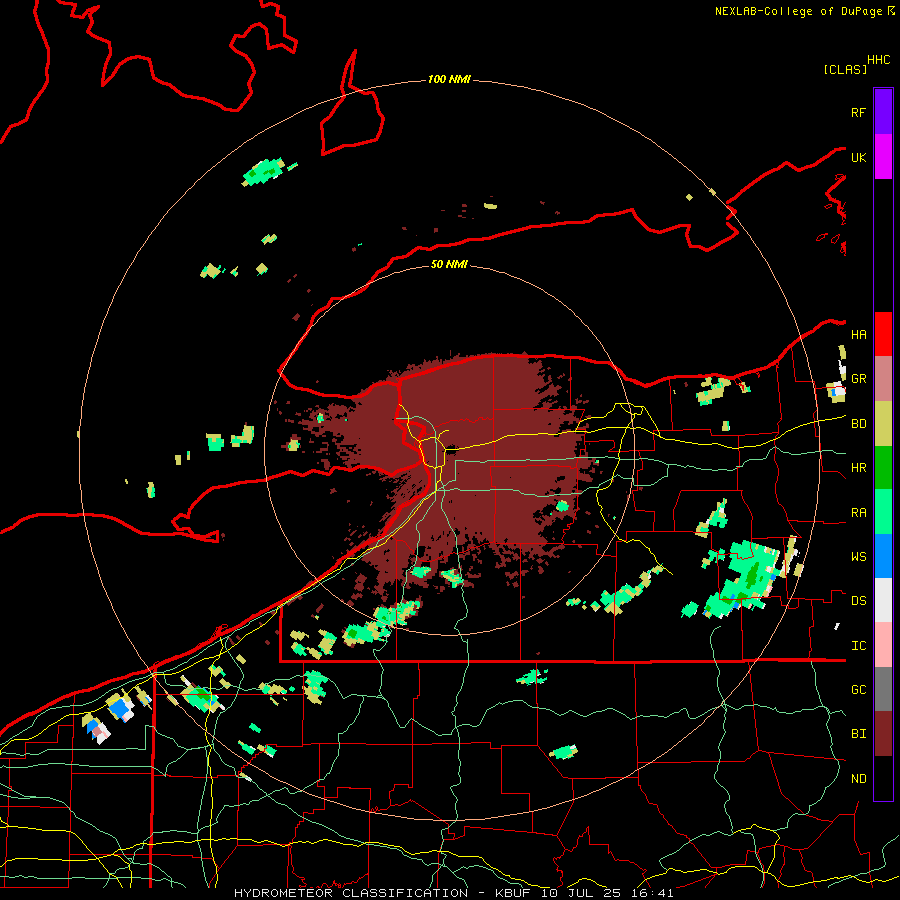Click the 'HR' legend label

pos(858,468)
